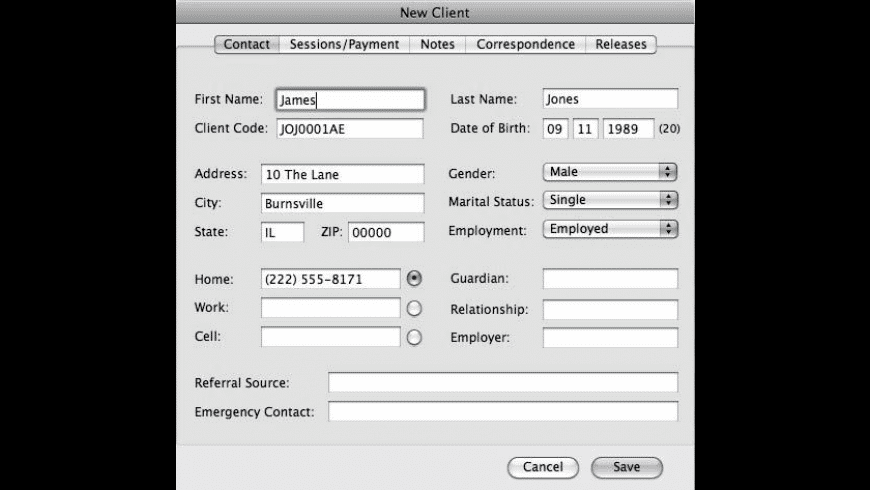This screenshot has width=870, height=490.
Task: Open the Notes tab
Action: [x=437, y=44]
